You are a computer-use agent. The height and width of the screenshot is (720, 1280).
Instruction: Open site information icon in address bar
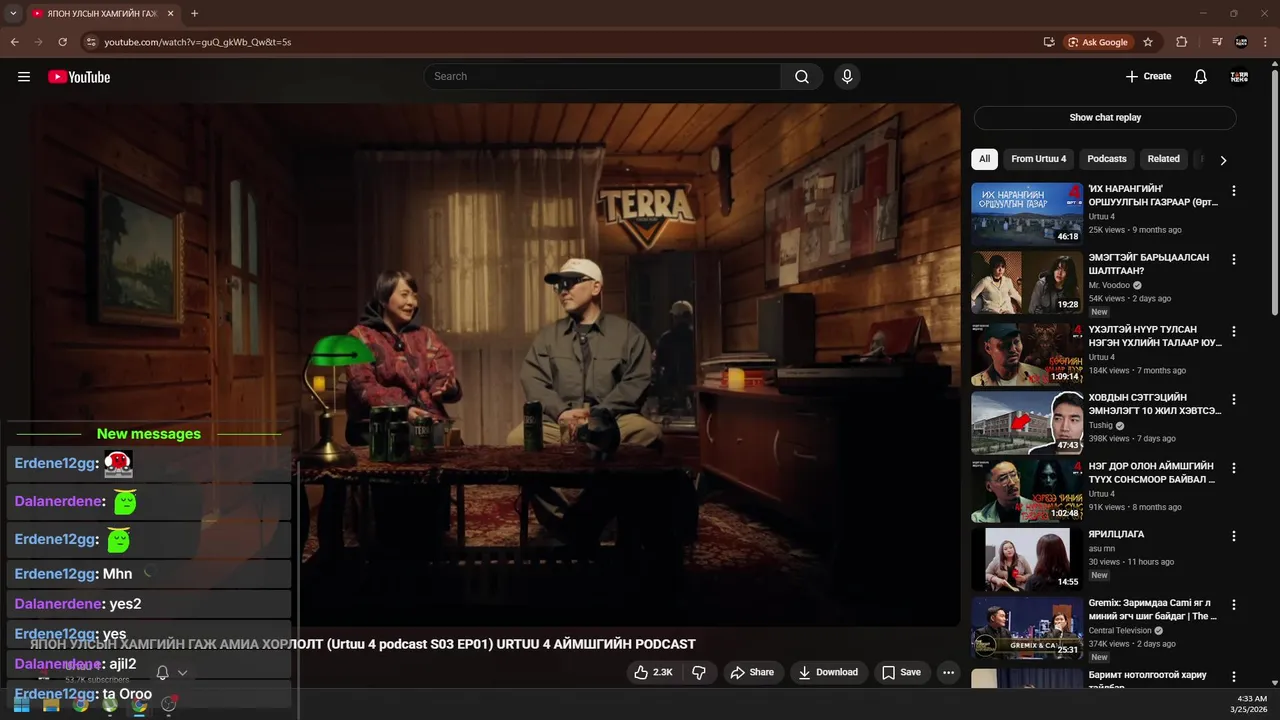pyautogui.click(x=91, y=42)
